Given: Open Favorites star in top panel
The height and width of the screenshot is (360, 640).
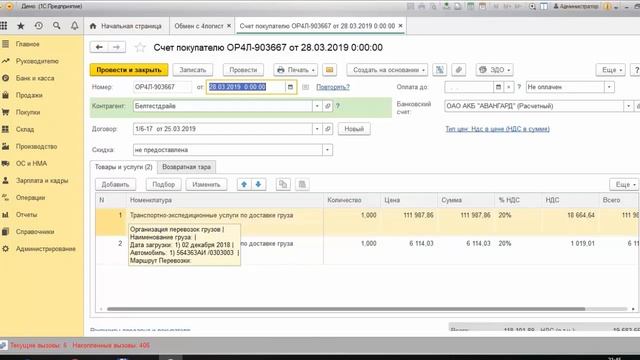Looking at the screenshot, I should coord(20,26).
